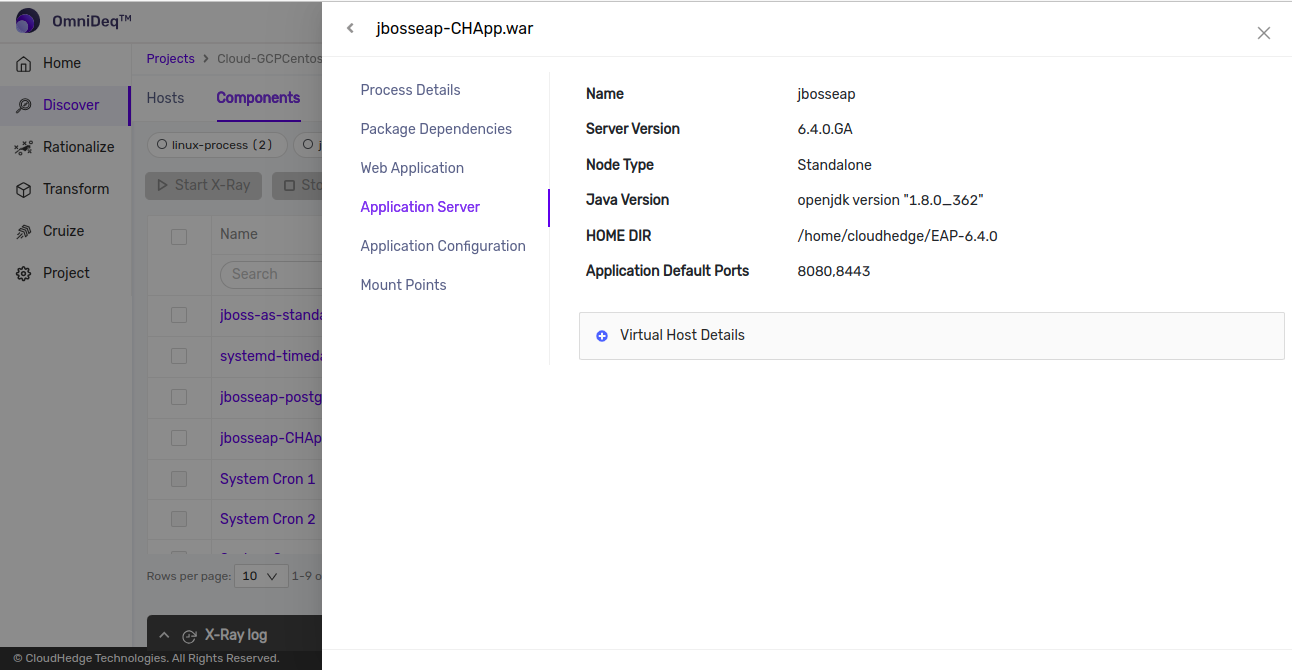Open the Package Dependencies tab
1292x670 pixels.
[436, 129]
